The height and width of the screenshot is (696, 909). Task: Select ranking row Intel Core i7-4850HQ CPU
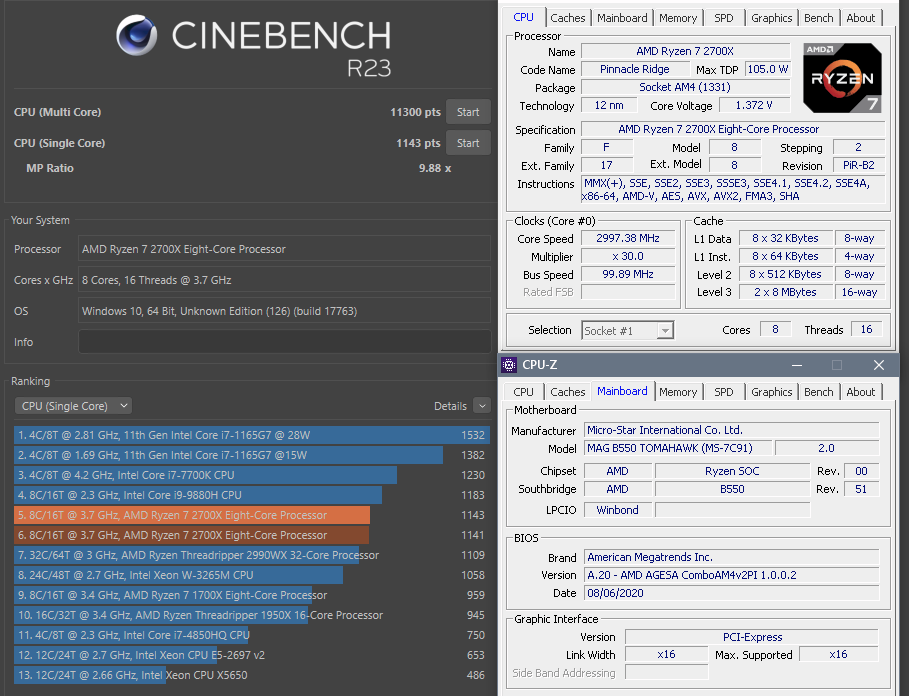(x=252, y=635)
